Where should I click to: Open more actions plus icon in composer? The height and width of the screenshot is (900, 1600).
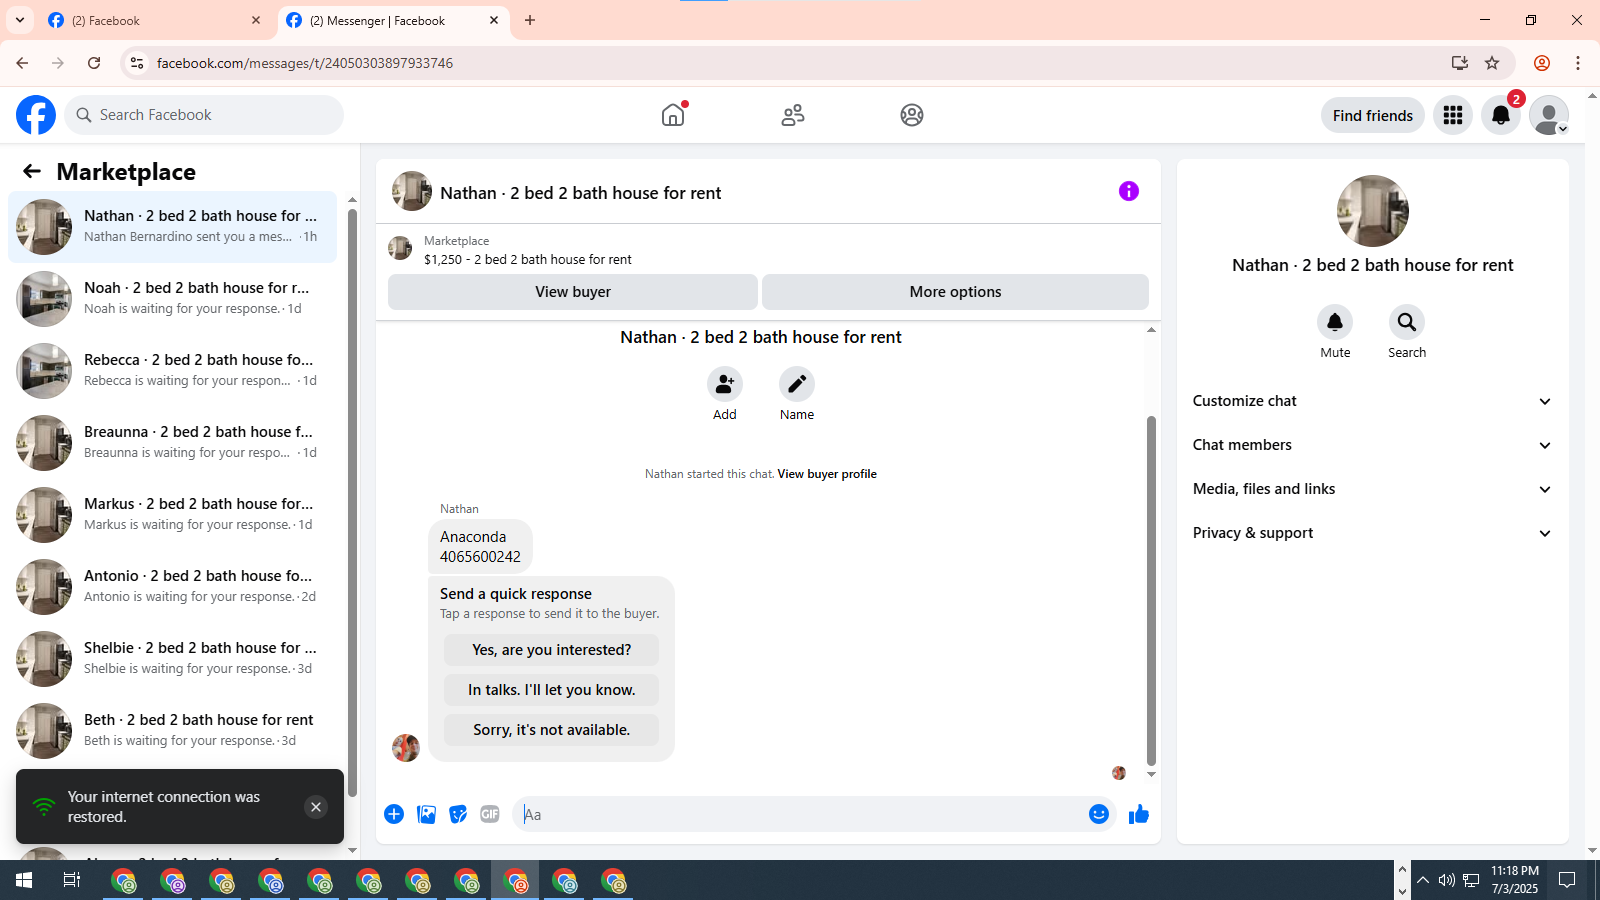tap(394, 814)
